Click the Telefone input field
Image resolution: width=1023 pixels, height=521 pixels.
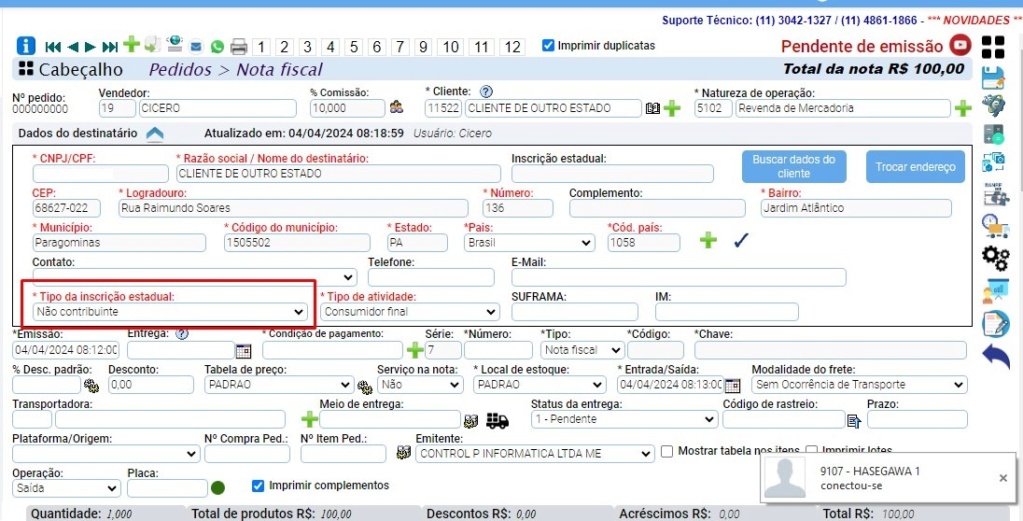[431, 277]
